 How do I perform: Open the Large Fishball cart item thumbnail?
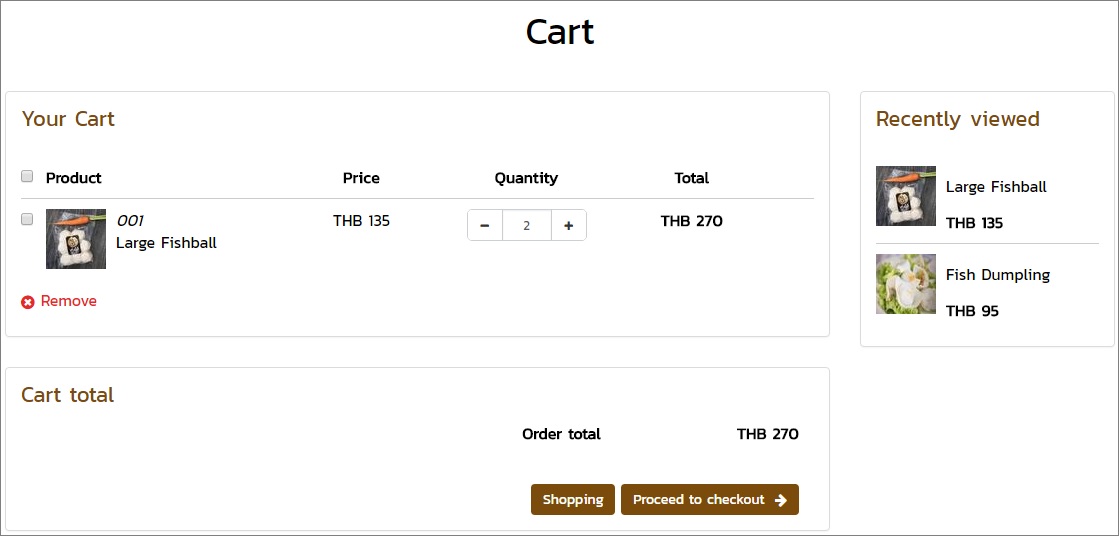click(76, 239)
